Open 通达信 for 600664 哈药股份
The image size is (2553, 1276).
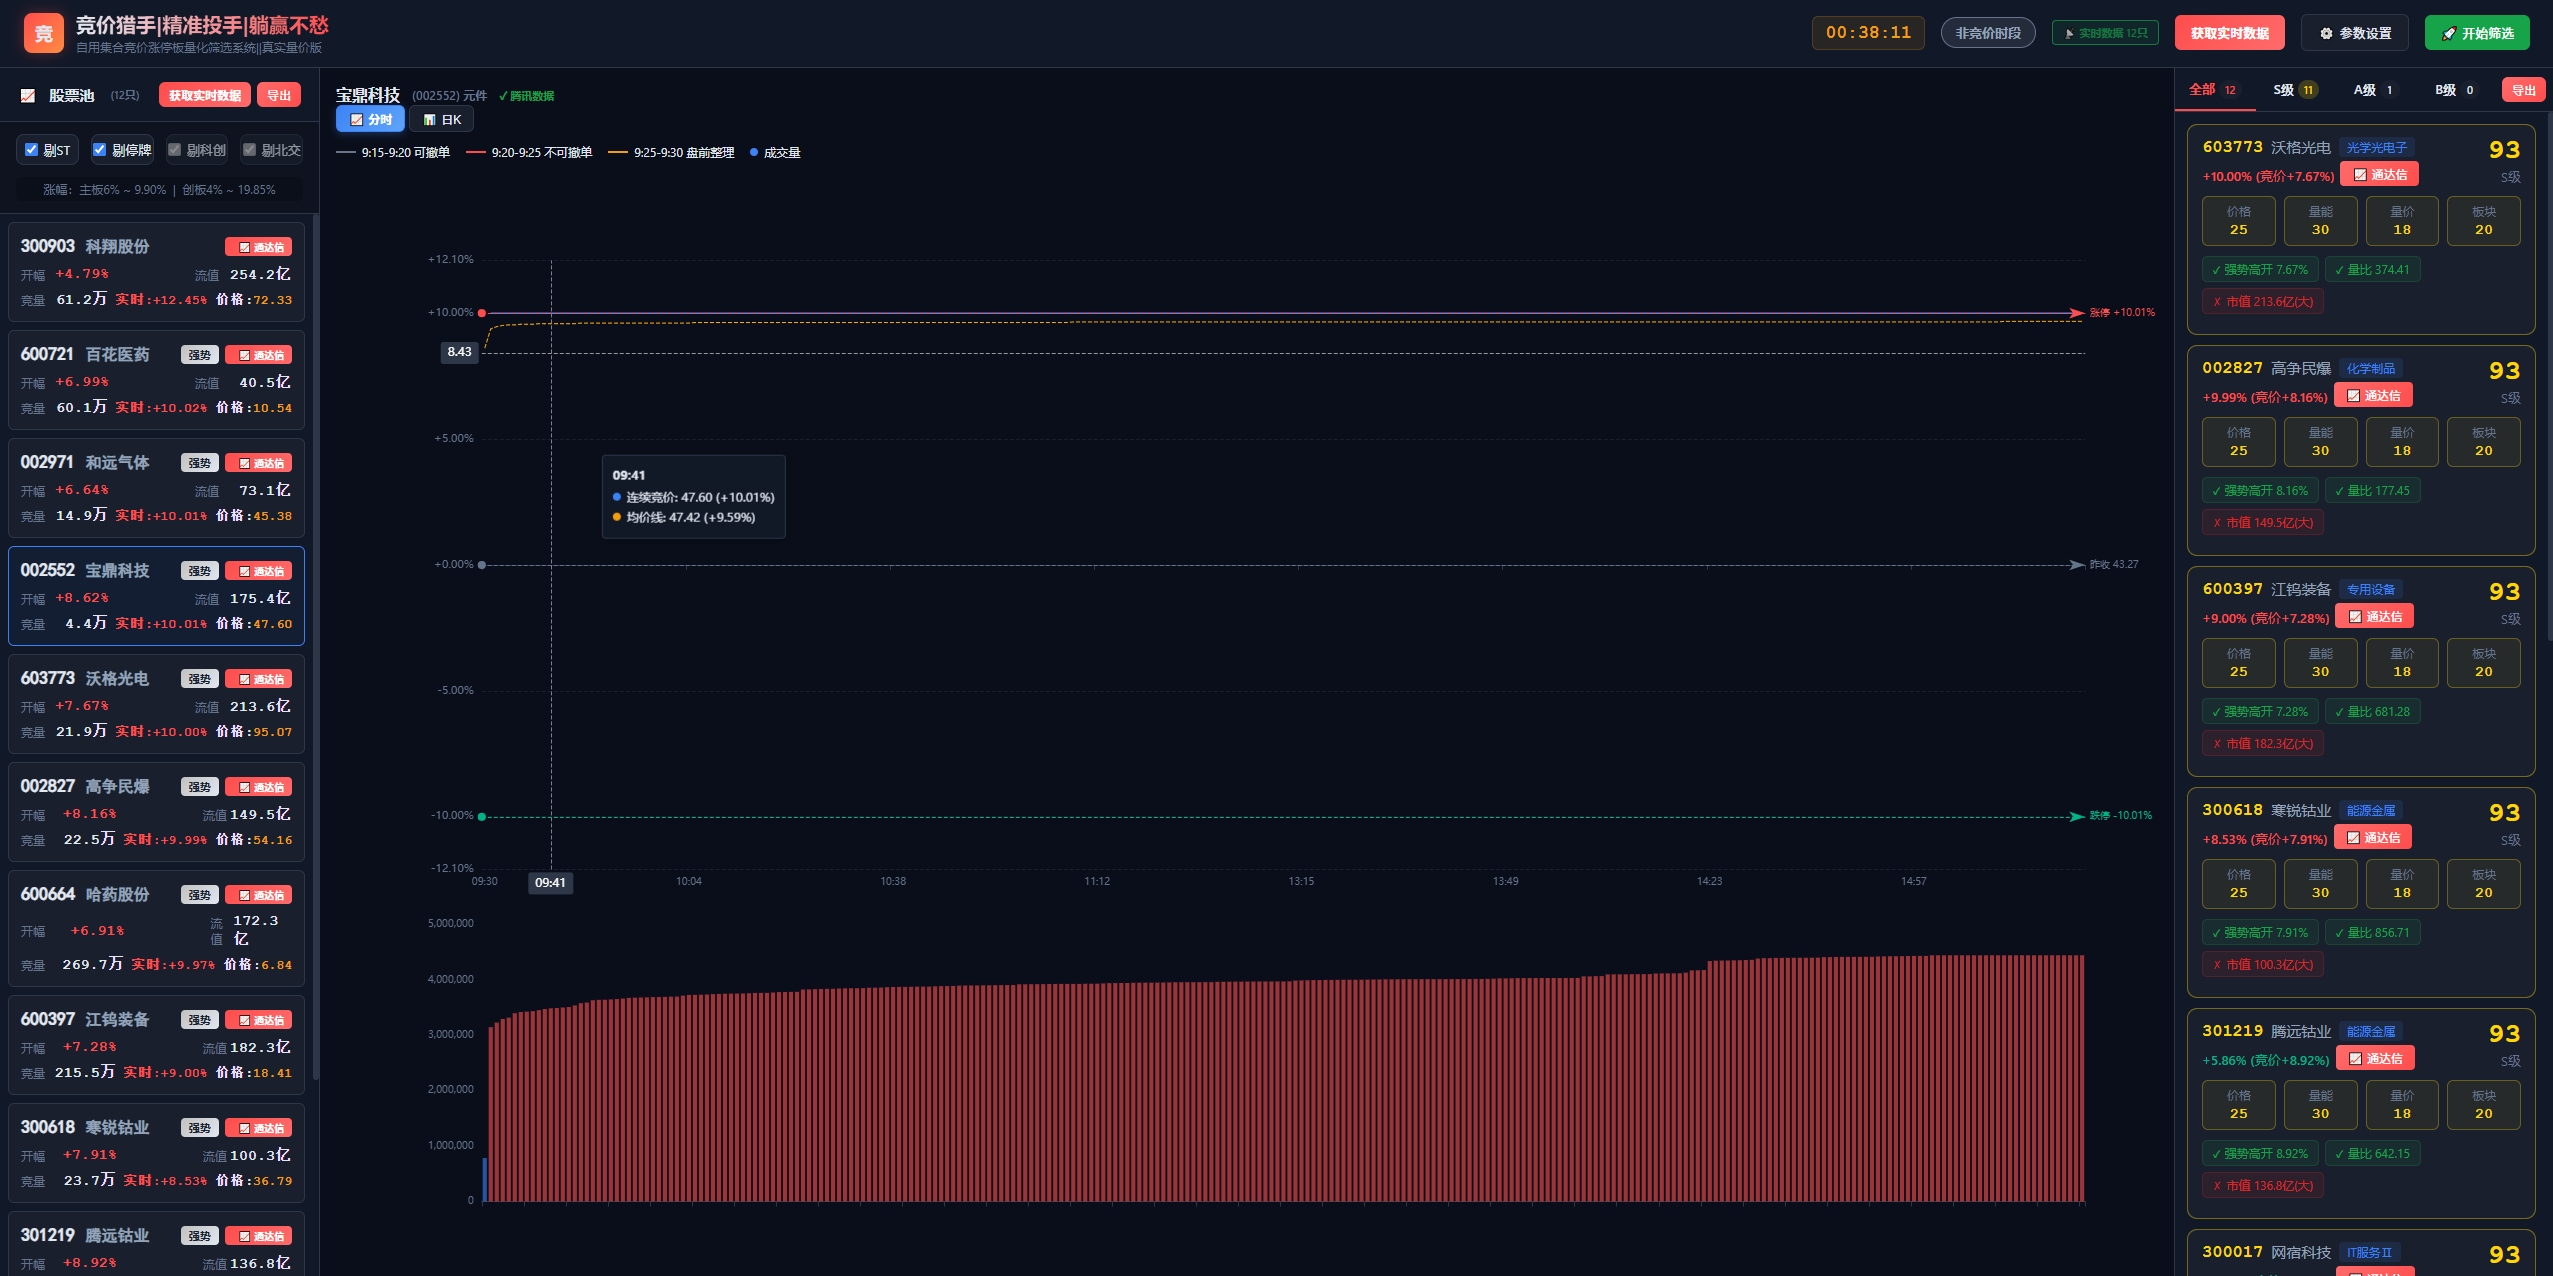[x=258, y=895]
